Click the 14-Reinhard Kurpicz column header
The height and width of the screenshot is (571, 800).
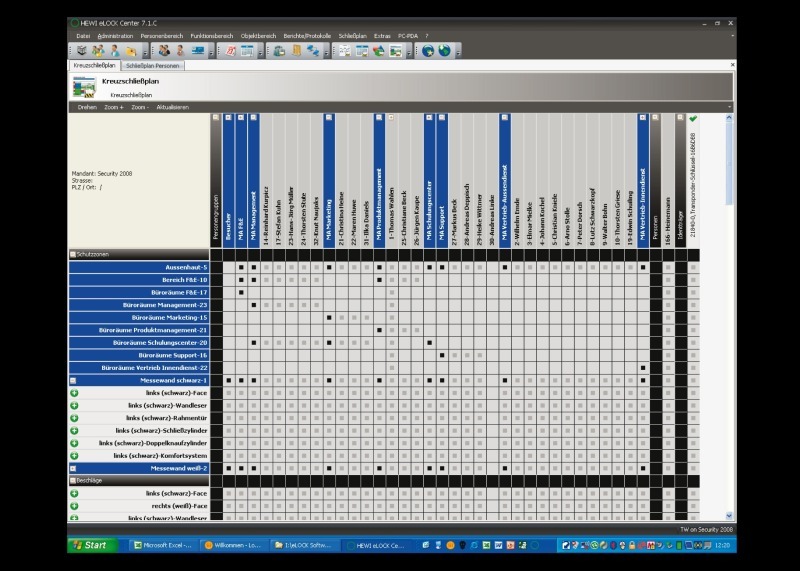coord(266,181)
